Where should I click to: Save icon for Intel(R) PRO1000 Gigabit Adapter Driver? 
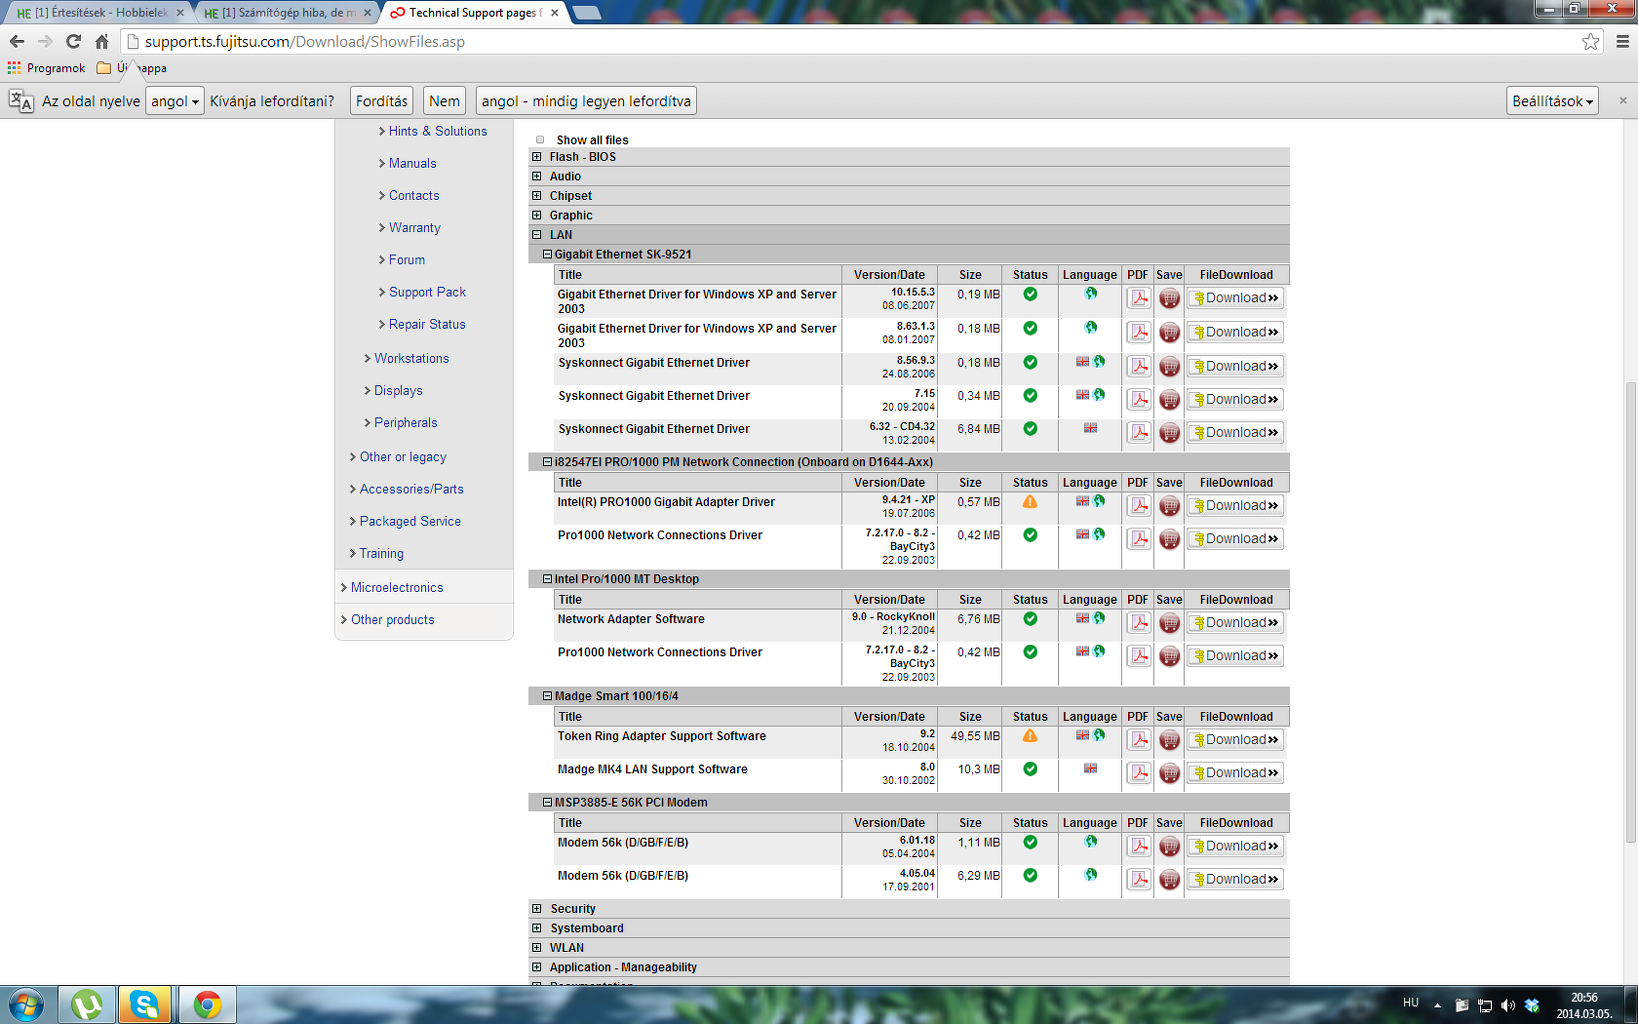click(x=1169, y=505)
